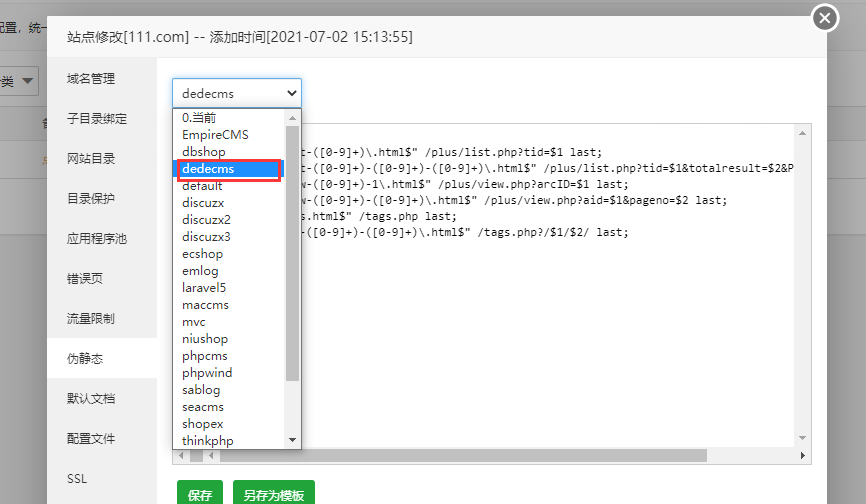The height and width of the screenshot is (504, 866).
Task: Open 默认文档 tab
Action: tap(102, 399)
